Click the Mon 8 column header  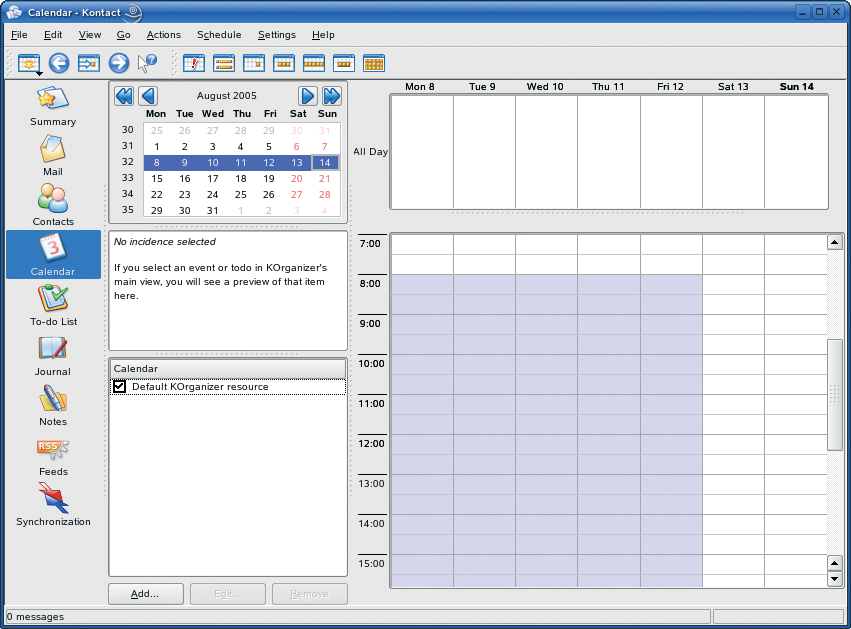[x=420, y=86]
